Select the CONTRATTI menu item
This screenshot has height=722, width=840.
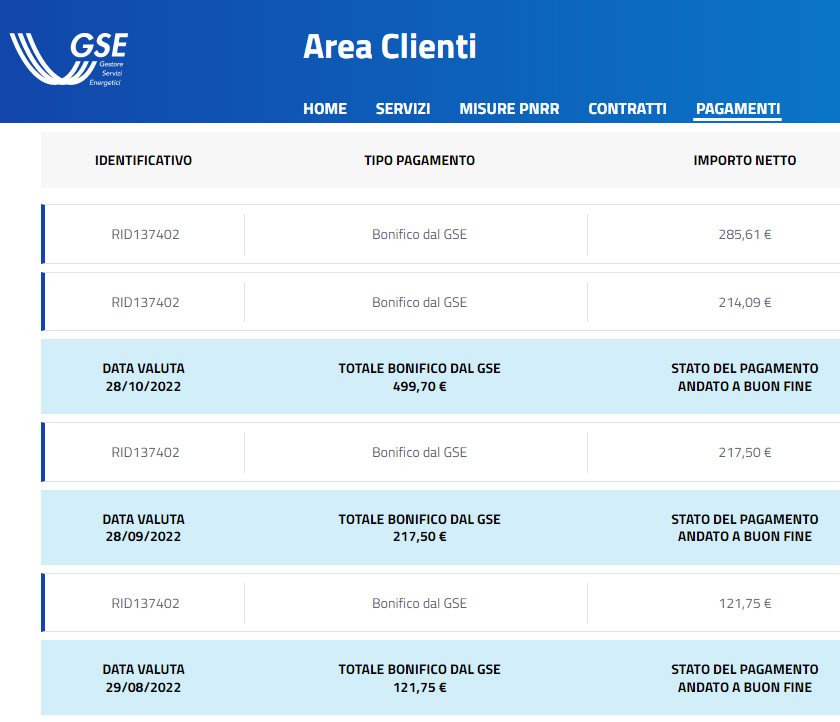pos(627,109)
